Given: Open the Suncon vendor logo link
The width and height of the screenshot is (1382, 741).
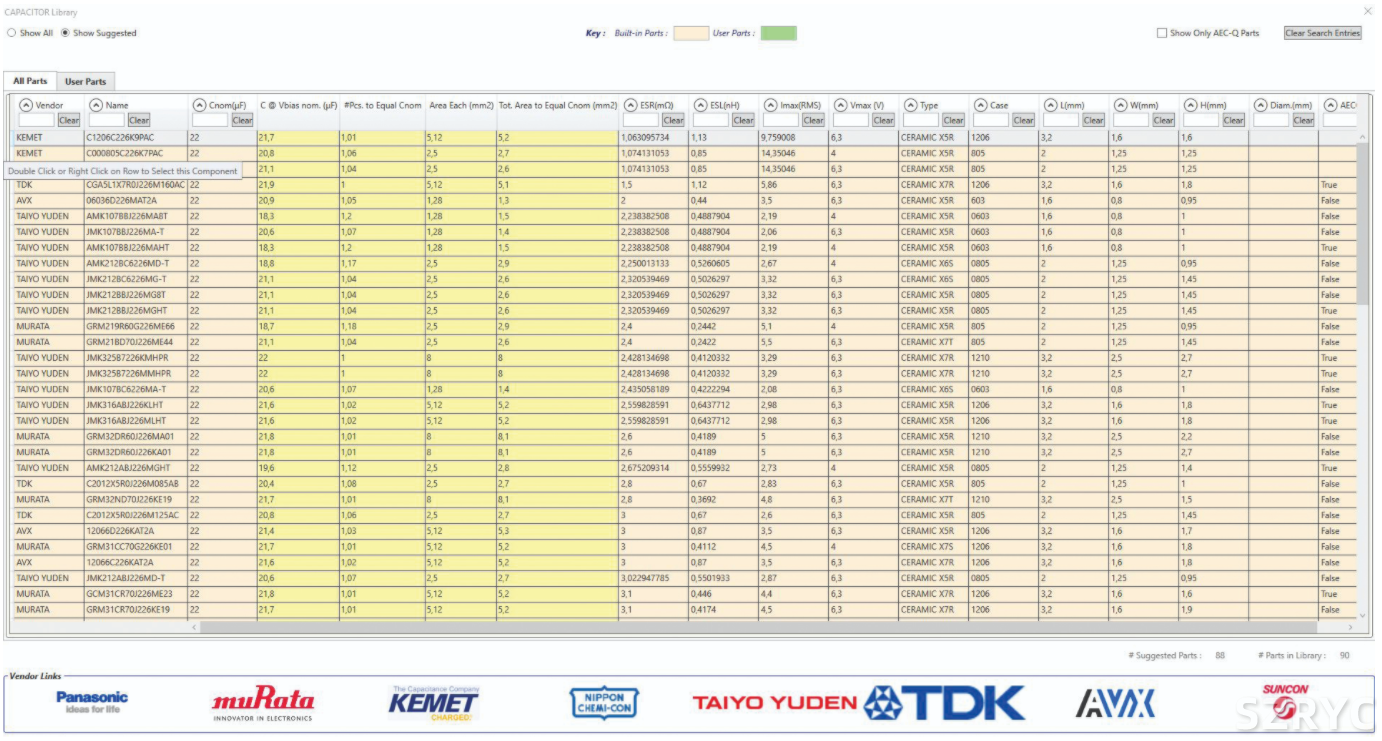Looking at the screenshot, I should coord(1285,703).
